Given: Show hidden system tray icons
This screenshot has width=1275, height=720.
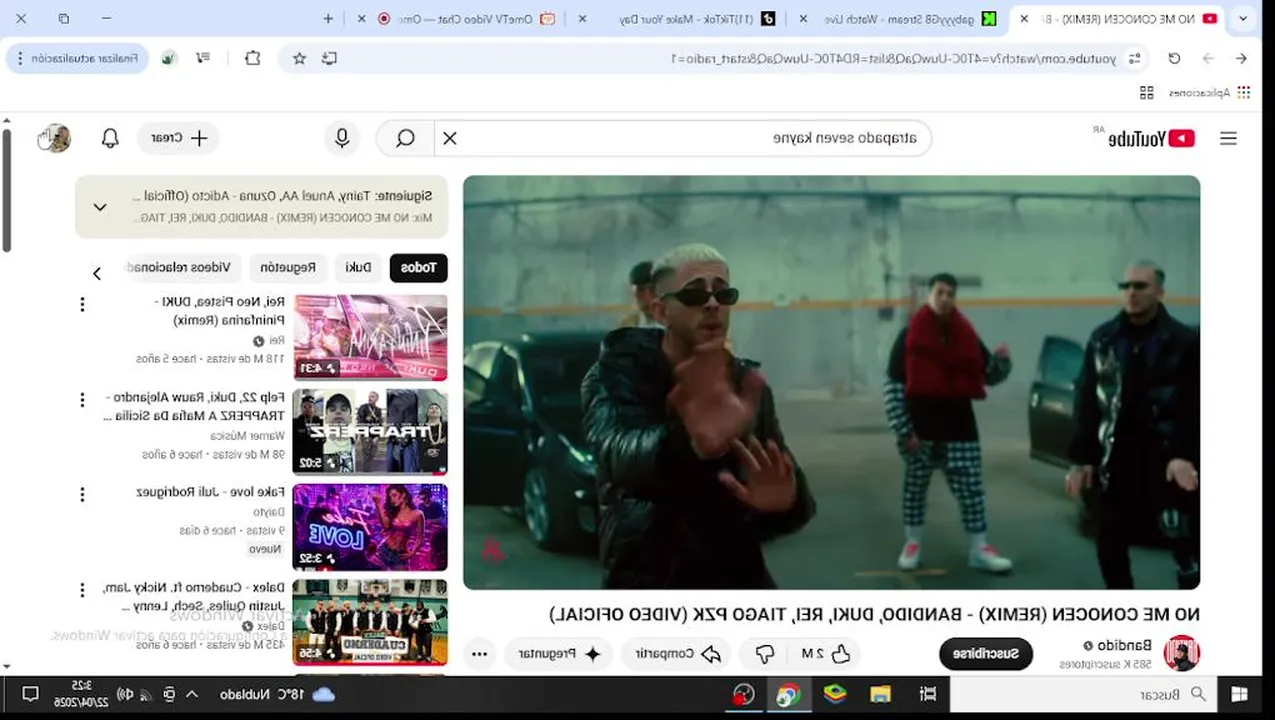Looking at the screenshot, I should [x=192, y=694].
